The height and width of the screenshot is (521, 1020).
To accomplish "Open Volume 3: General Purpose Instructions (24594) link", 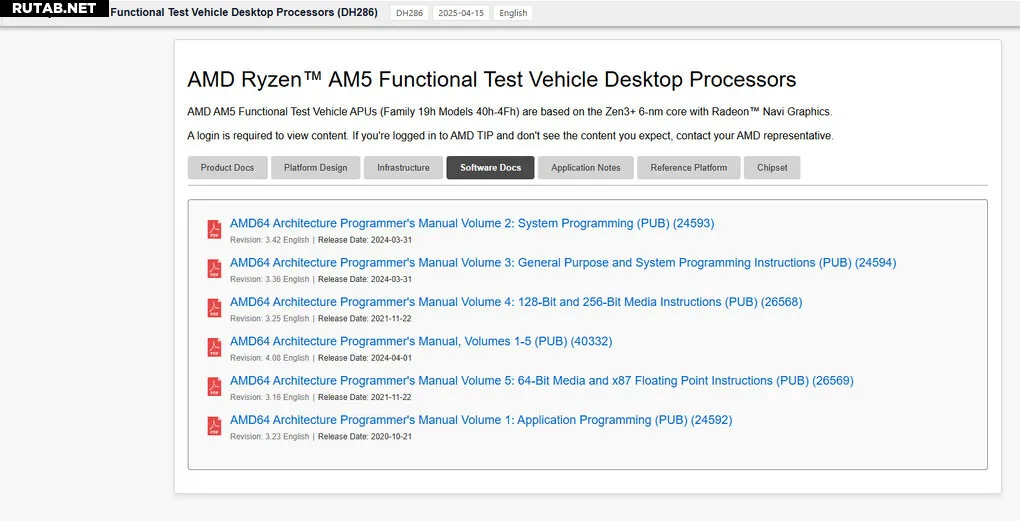I will click(x=563, y=263).
